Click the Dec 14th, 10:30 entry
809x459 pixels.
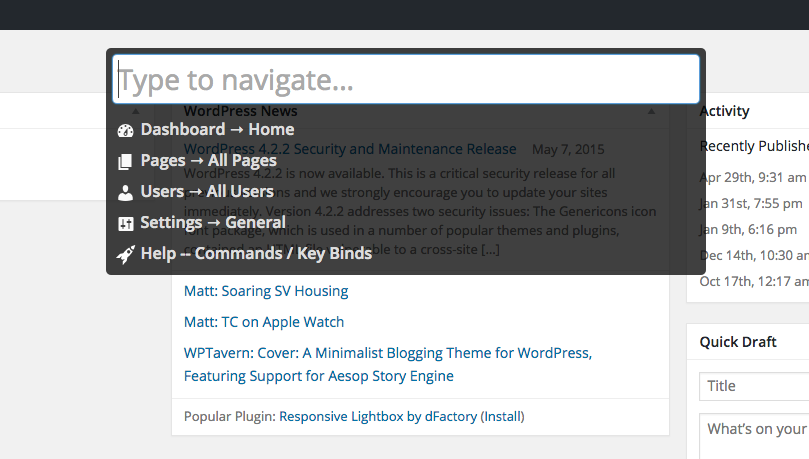754,255
